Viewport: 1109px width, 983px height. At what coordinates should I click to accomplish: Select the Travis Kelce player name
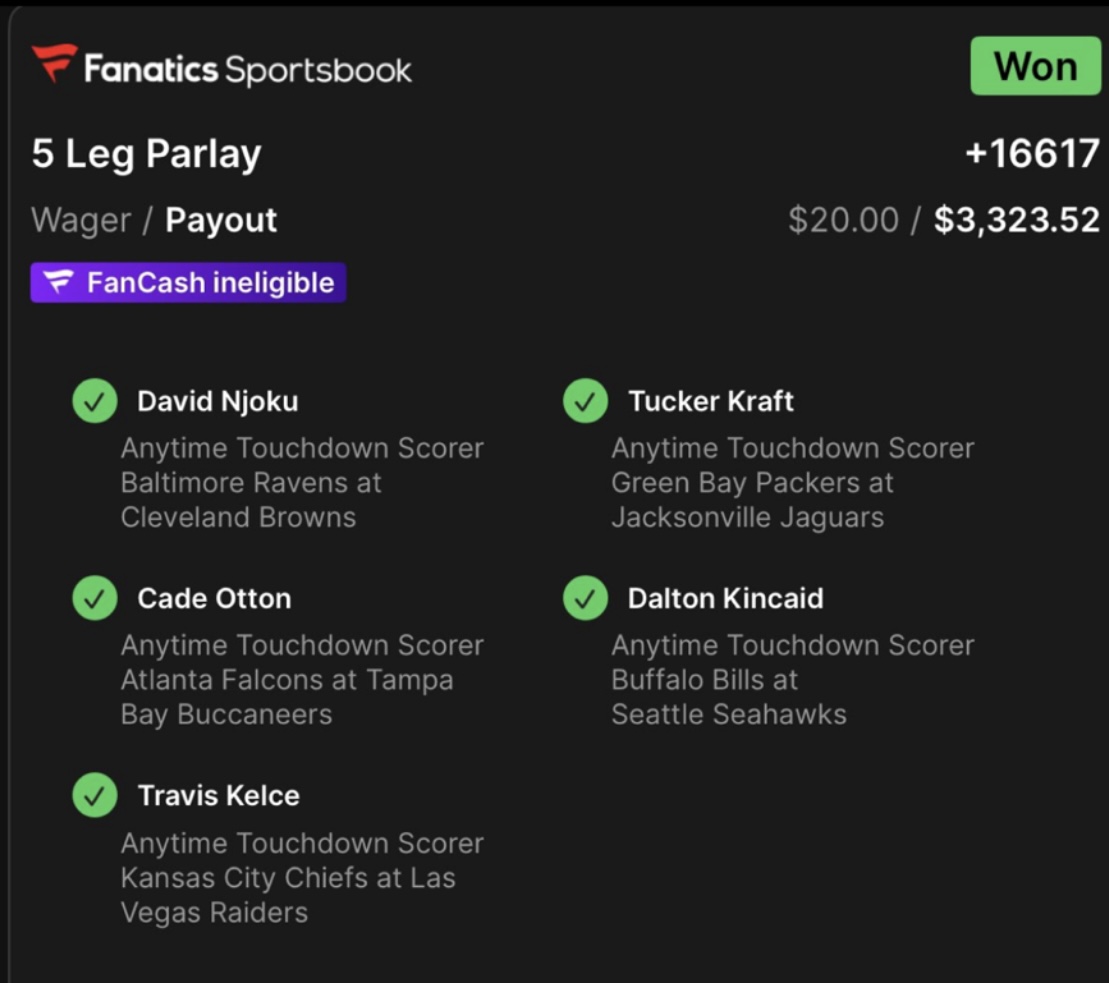(218, 796)
